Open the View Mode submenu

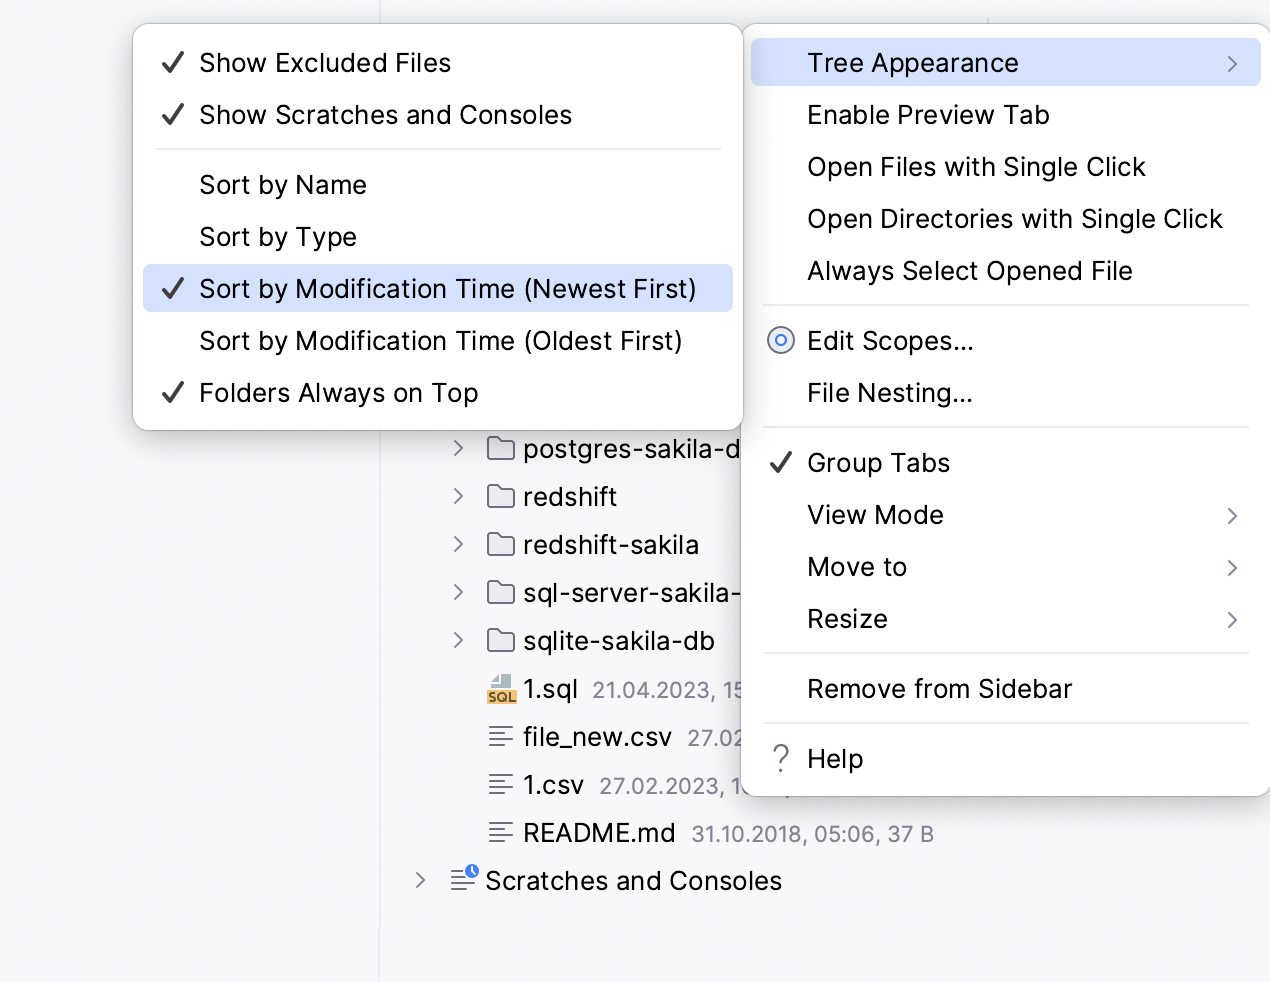coord(875,515)
